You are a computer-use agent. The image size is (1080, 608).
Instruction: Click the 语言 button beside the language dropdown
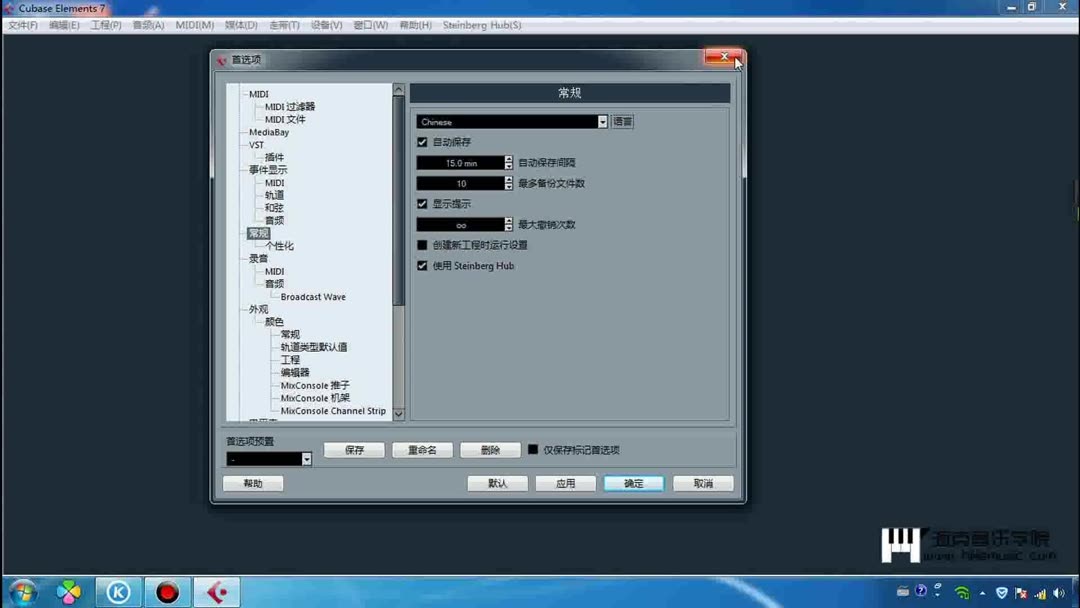[622, 121]
